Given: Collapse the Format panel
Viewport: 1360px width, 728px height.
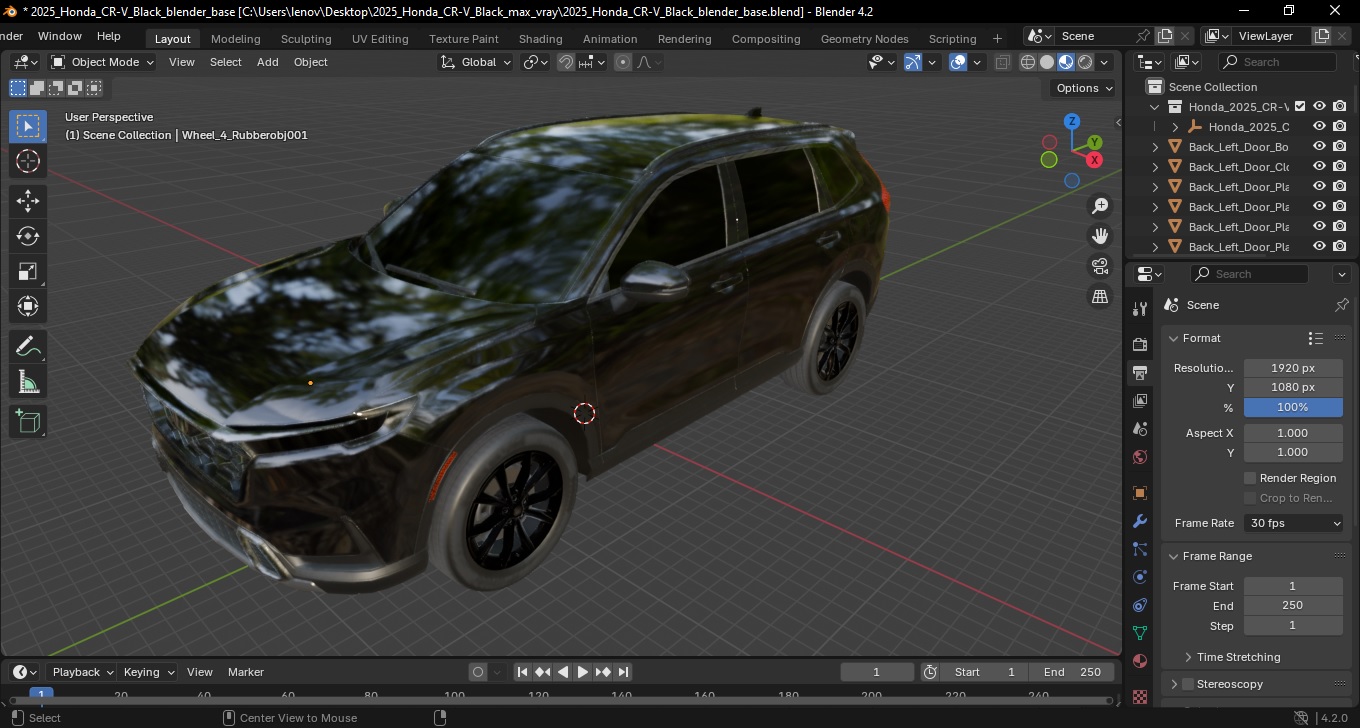Looking at the screenshot, I should (x=1175, y=338).
